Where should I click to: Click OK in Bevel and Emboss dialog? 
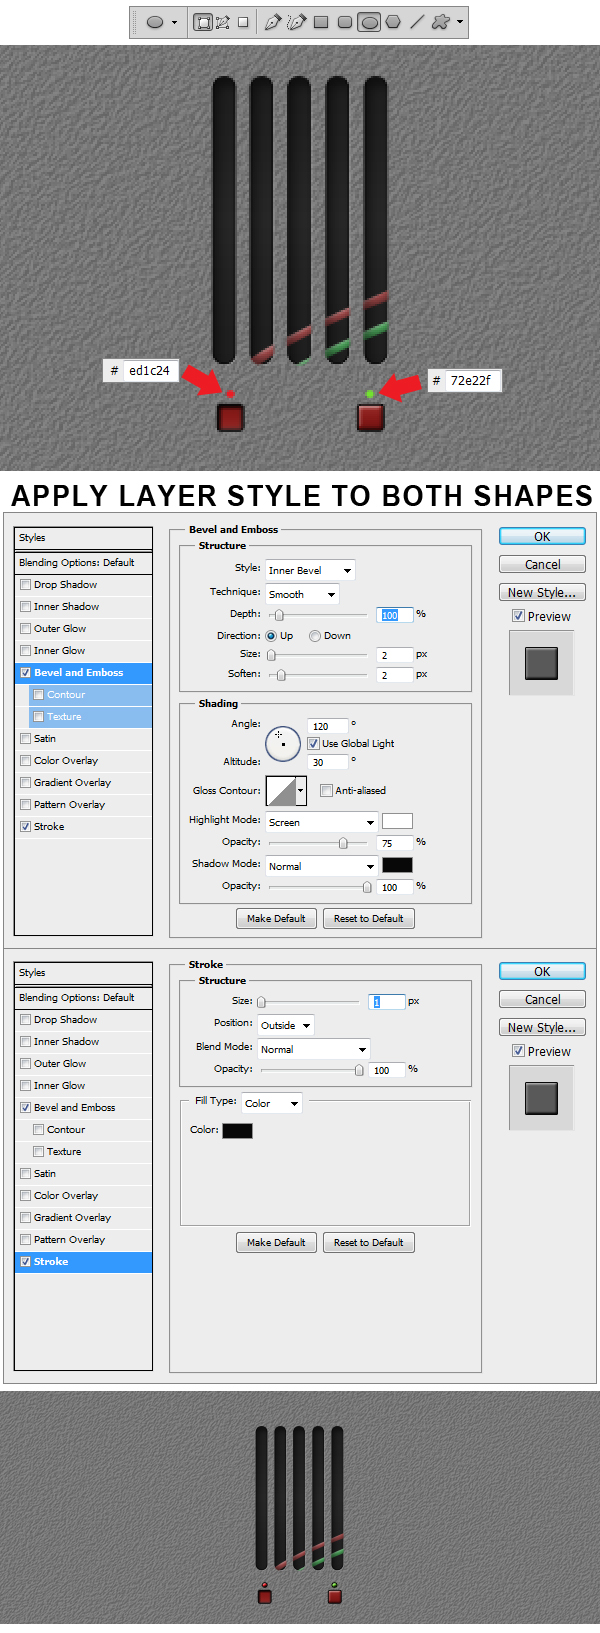542,536
